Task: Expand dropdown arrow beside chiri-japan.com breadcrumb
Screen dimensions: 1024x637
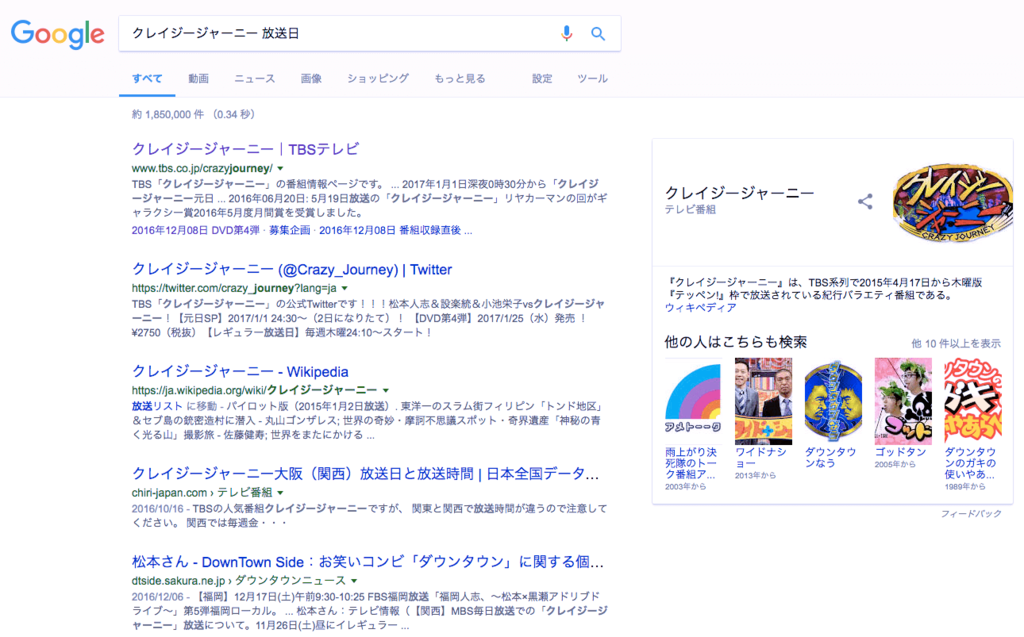Action: (281, 493)
